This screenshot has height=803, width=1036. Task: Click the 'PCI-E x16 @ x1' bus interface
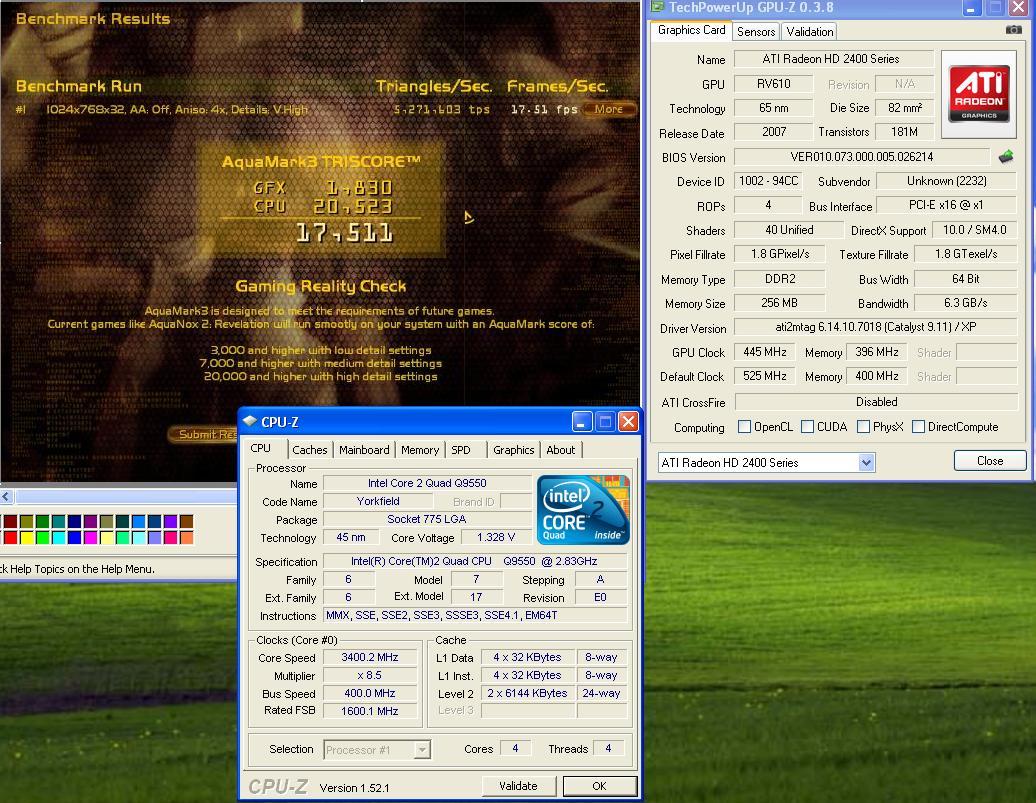946,206
